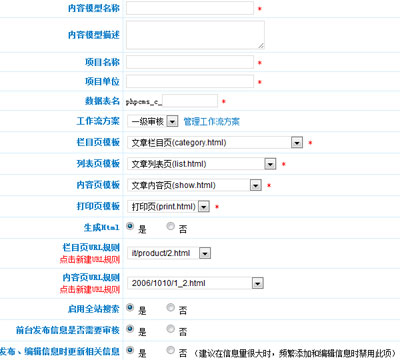400x360 pixels.
Task: Select 否 for 启用全站搜索
Action: coord(171,307)
